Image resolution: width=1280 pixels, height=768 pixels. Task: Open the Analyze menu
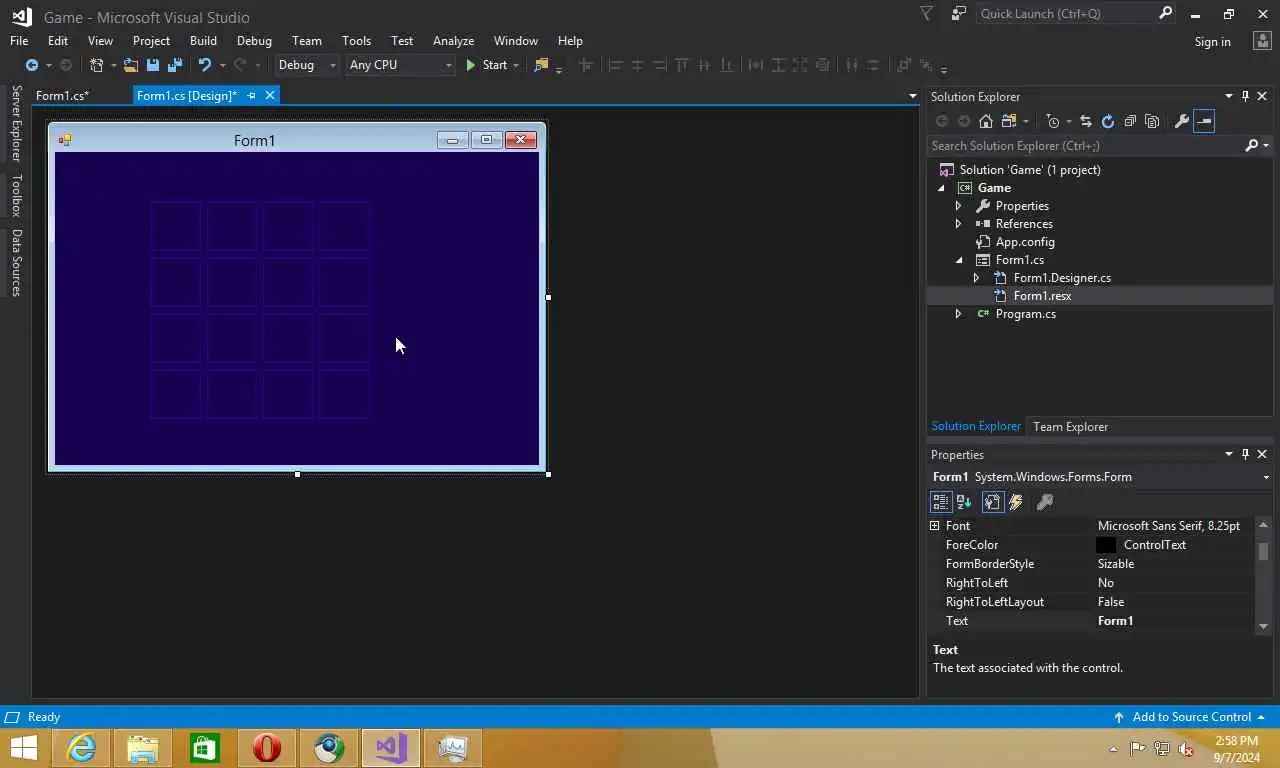[453, 41]
